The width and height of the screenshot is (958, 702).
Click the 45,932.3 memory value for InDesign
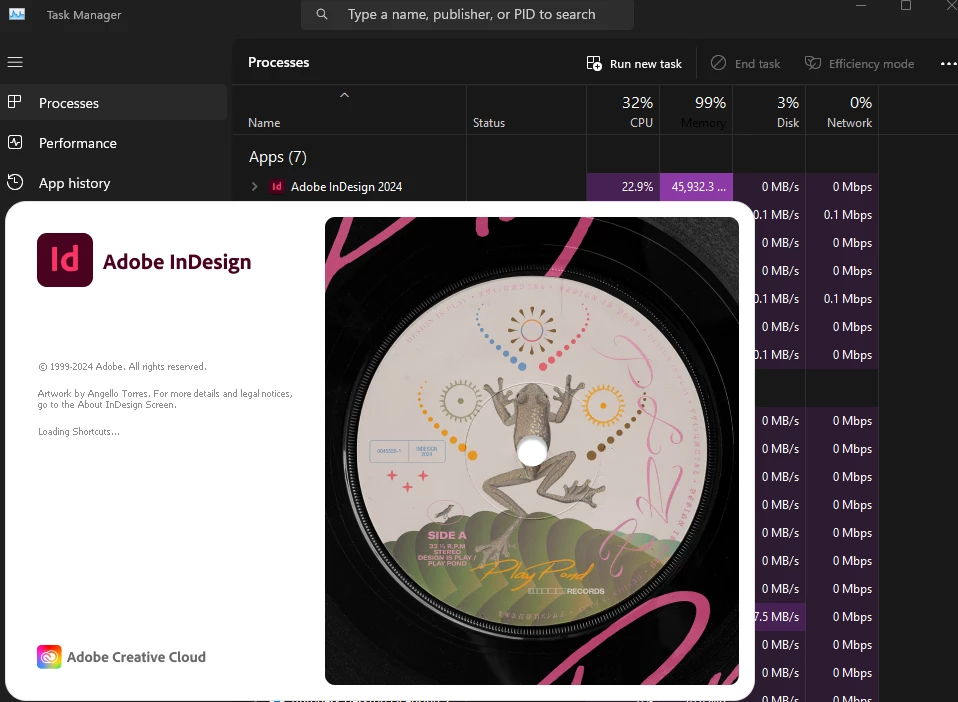click(696, 187)
